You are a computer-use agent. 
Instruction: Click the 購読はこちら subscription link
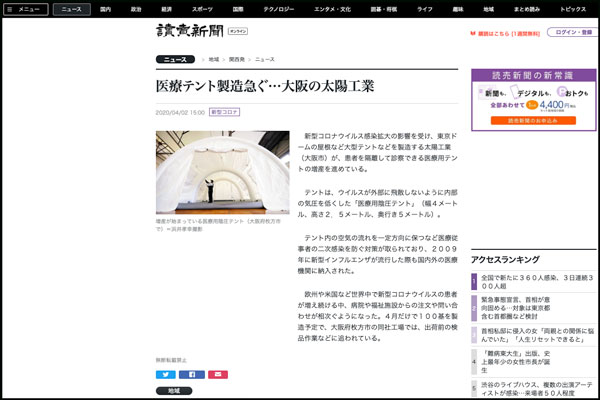(503, 32)
